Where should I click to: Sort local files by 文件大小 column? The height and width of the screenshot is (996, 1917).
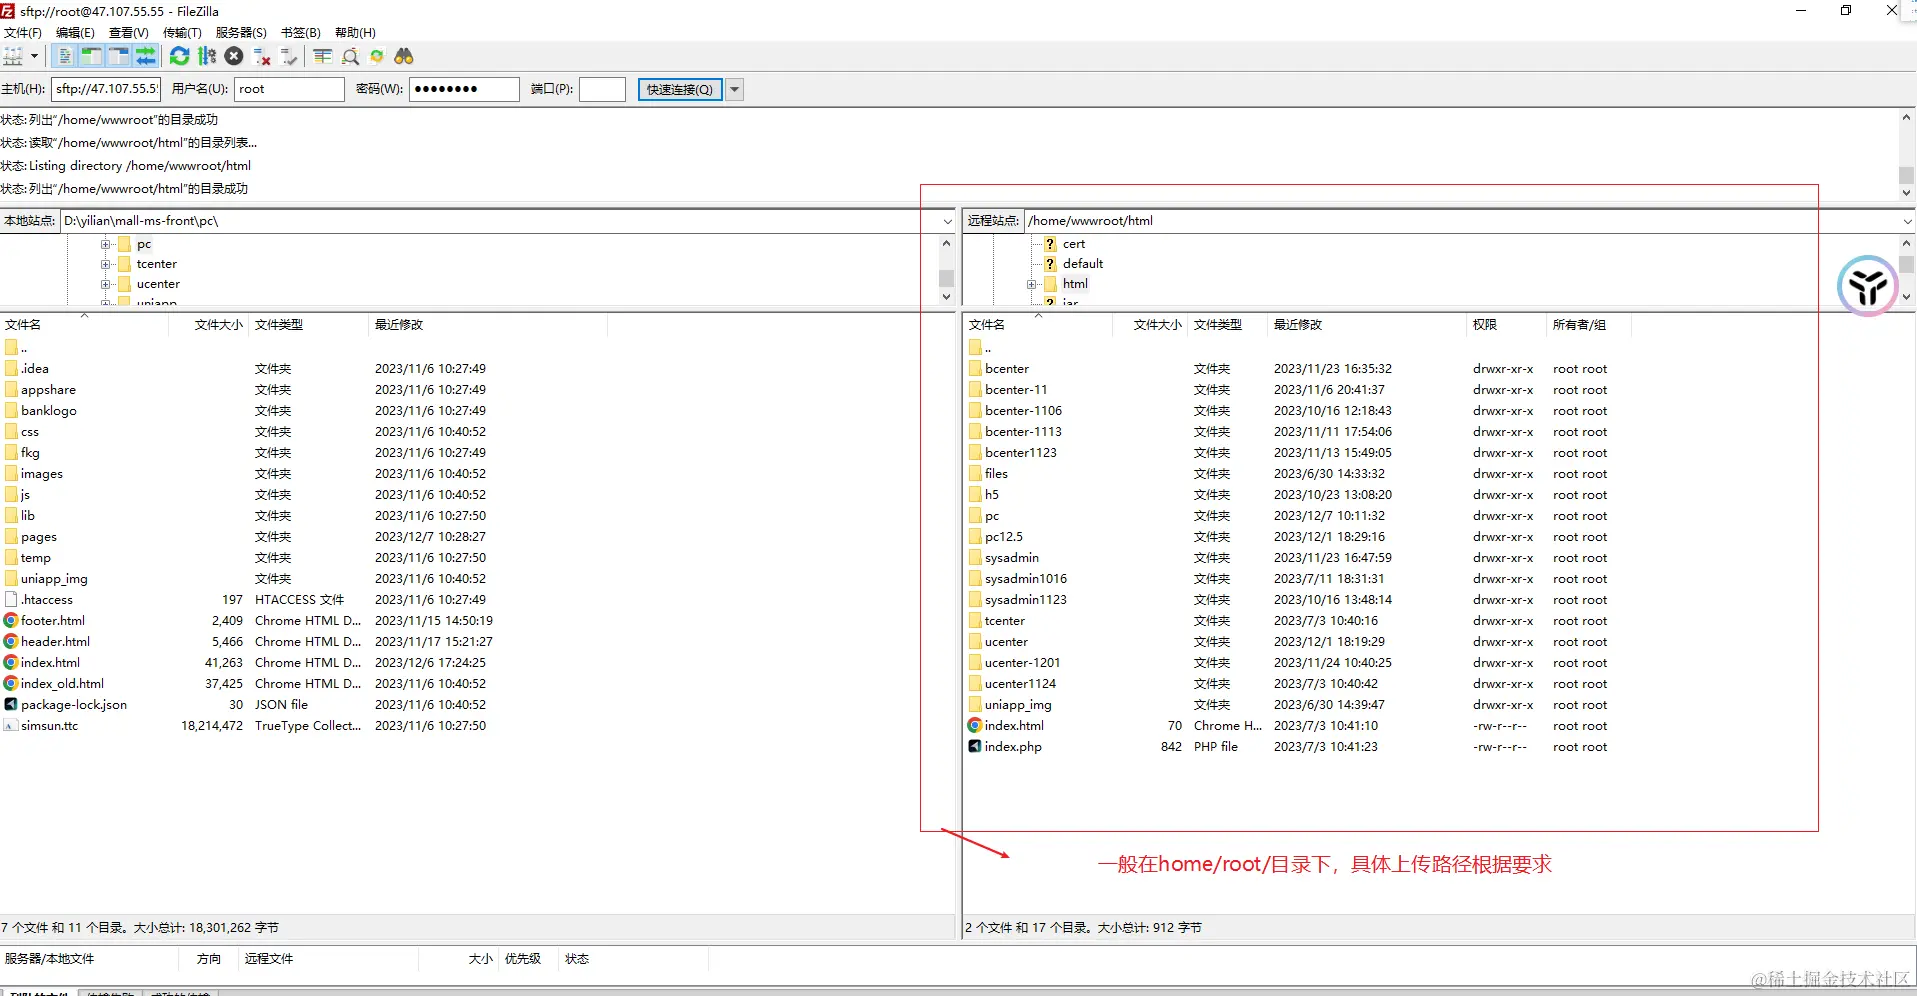click(208, 325)
